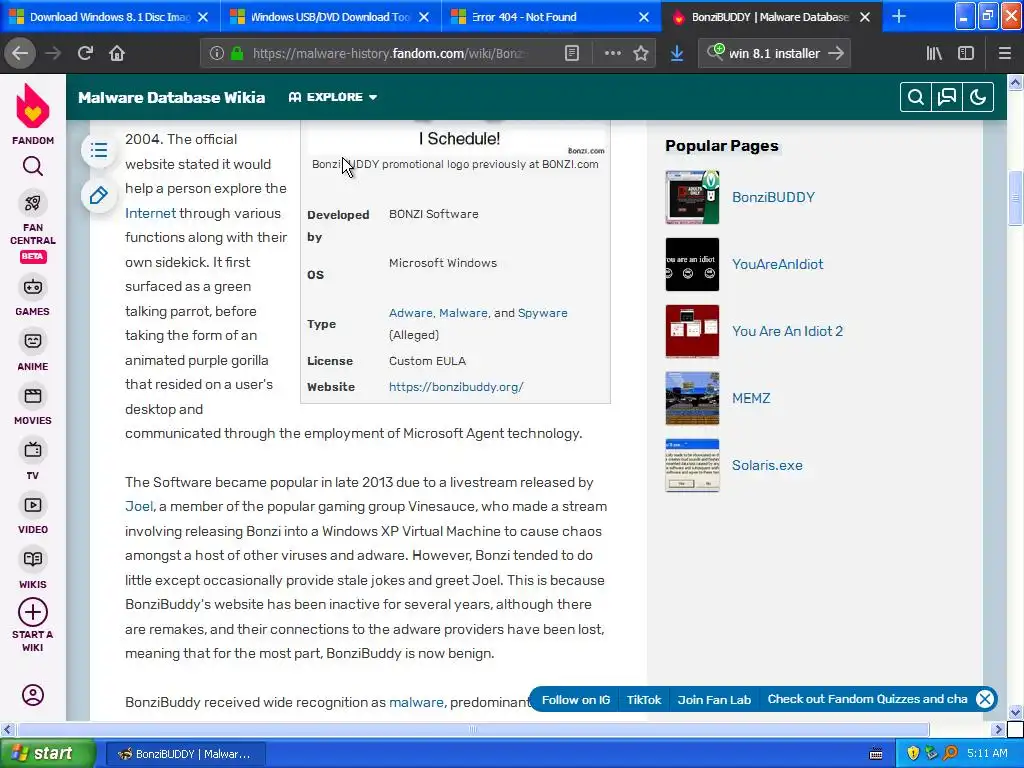This screenshot has width=1024, height=768.
Task: Select the BonziBUDDY Malware Database tab
Action: click(771, 17)
